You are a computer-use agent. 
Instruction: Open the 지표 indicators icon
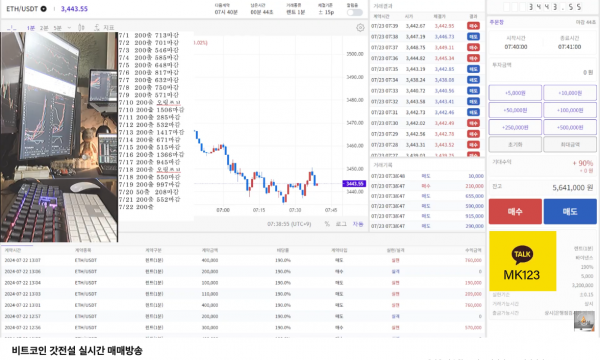(104, 28)
